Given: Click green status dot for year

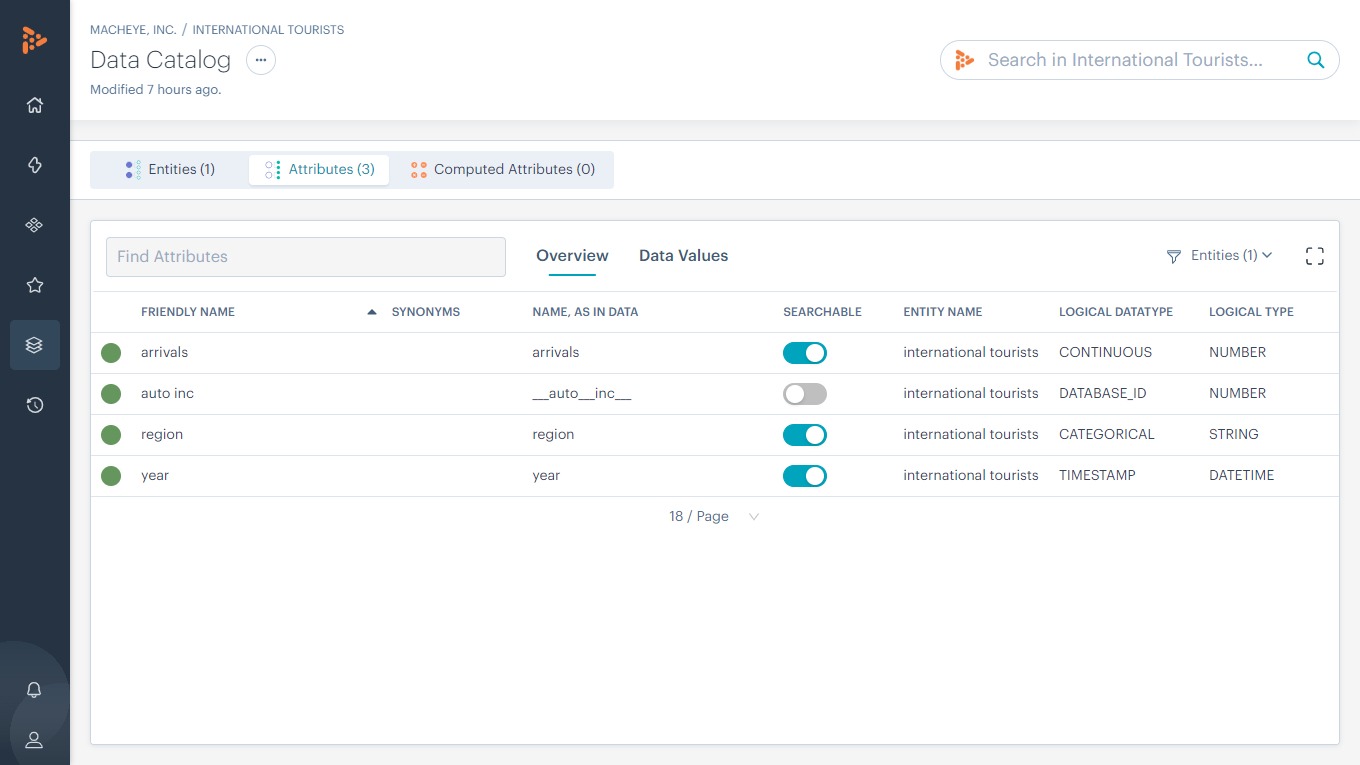Looking at the screenshot, I should tap(111, 476).
